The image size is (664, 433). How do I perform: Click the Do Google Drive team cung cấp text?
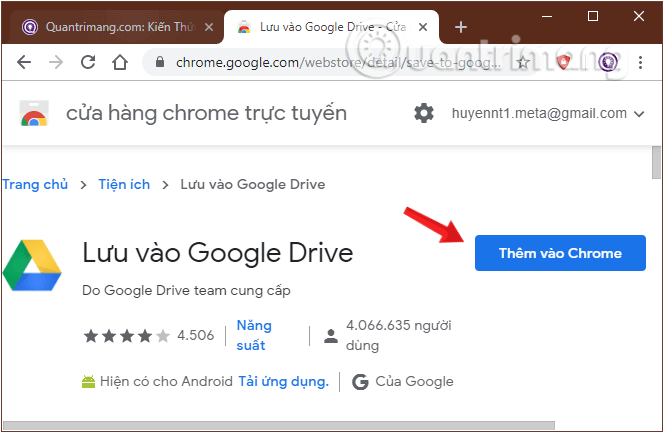[x=186, y=291]
